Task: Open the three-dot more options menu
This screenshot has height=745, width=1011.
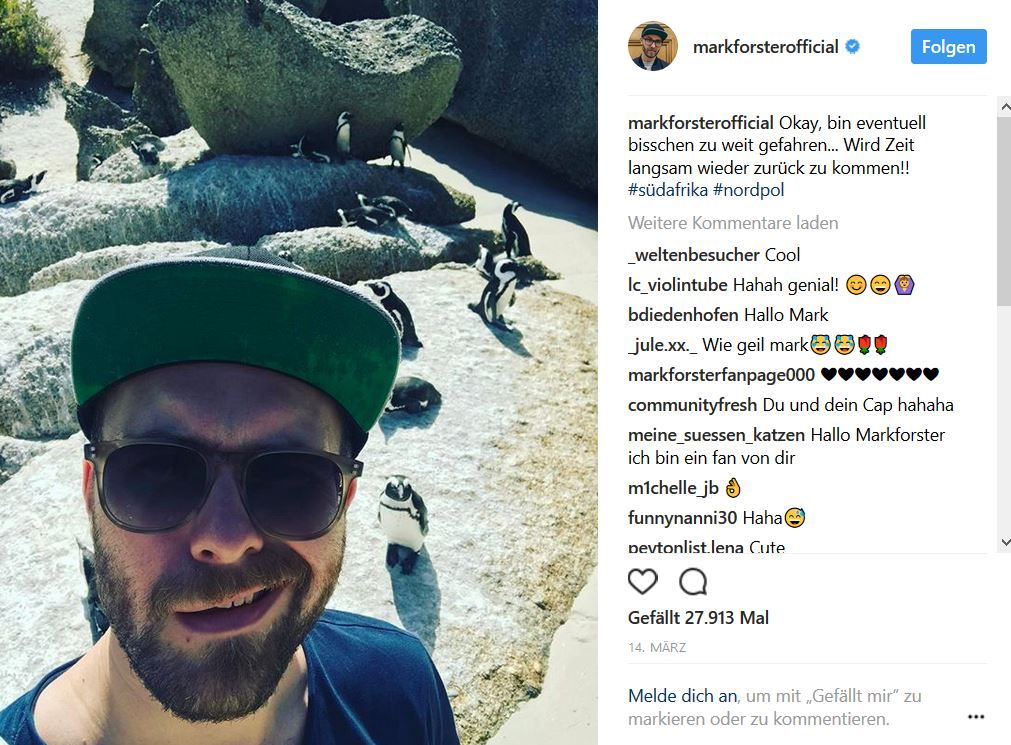Action: point(976,717)
